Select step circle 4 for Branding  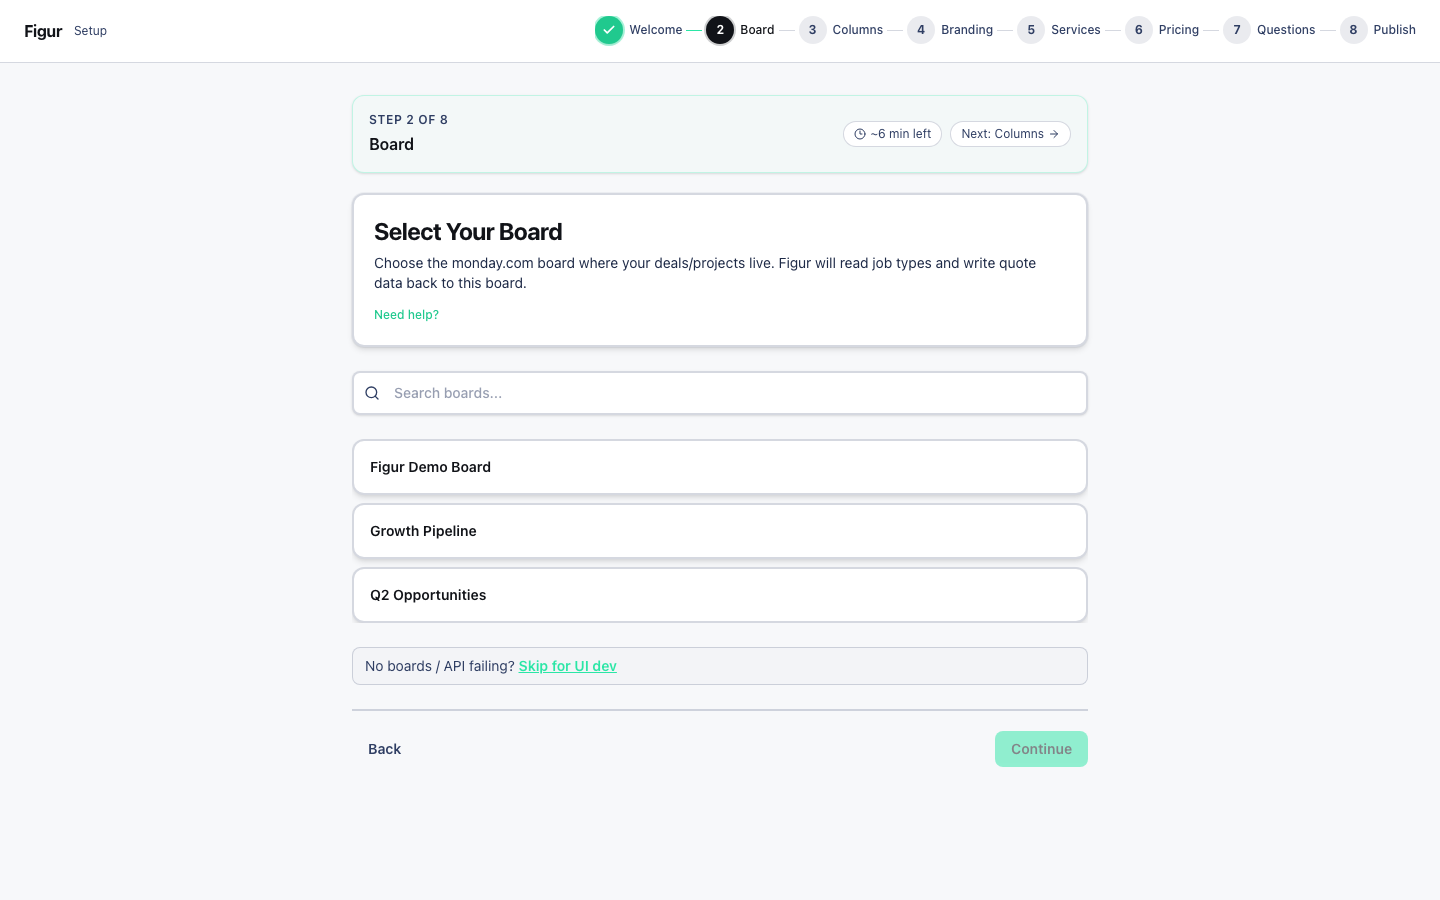tap(921, 30)
